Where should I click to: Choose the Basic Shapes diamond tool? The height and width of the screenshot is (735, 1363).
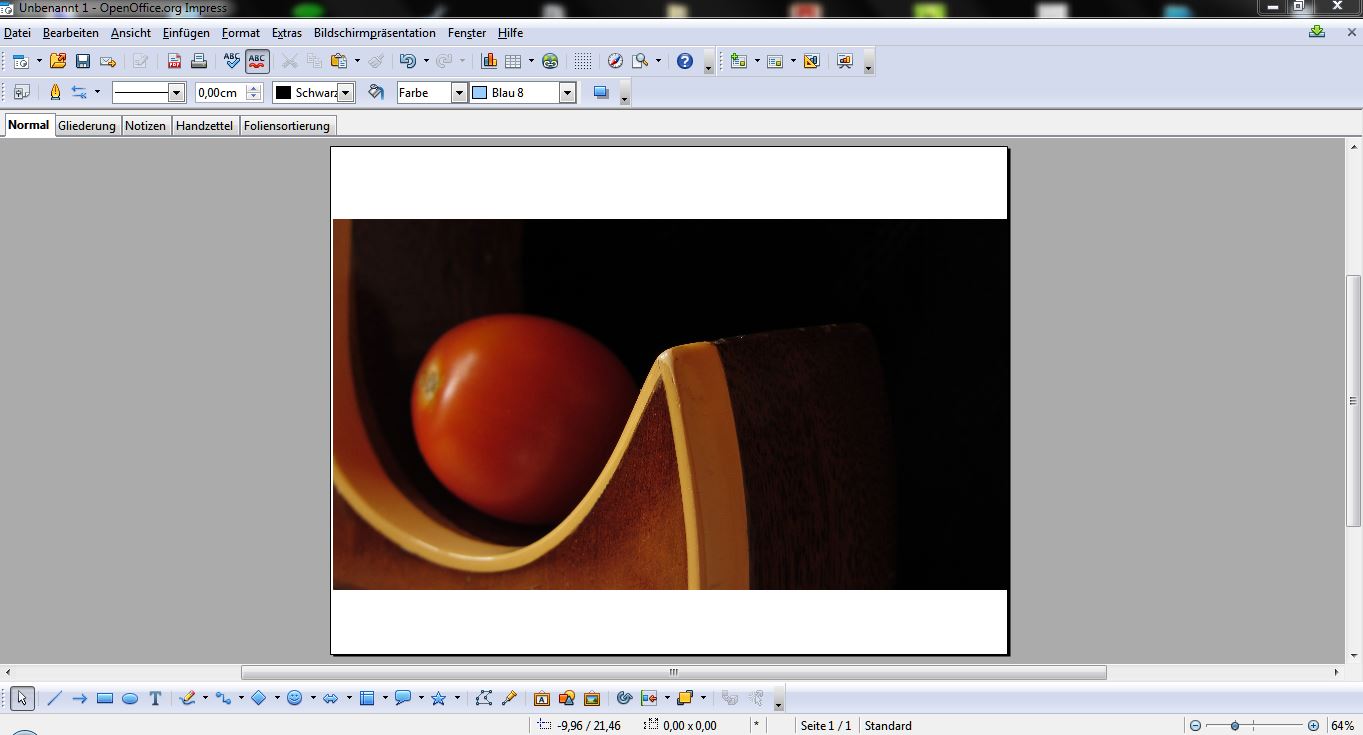point(258,698)
